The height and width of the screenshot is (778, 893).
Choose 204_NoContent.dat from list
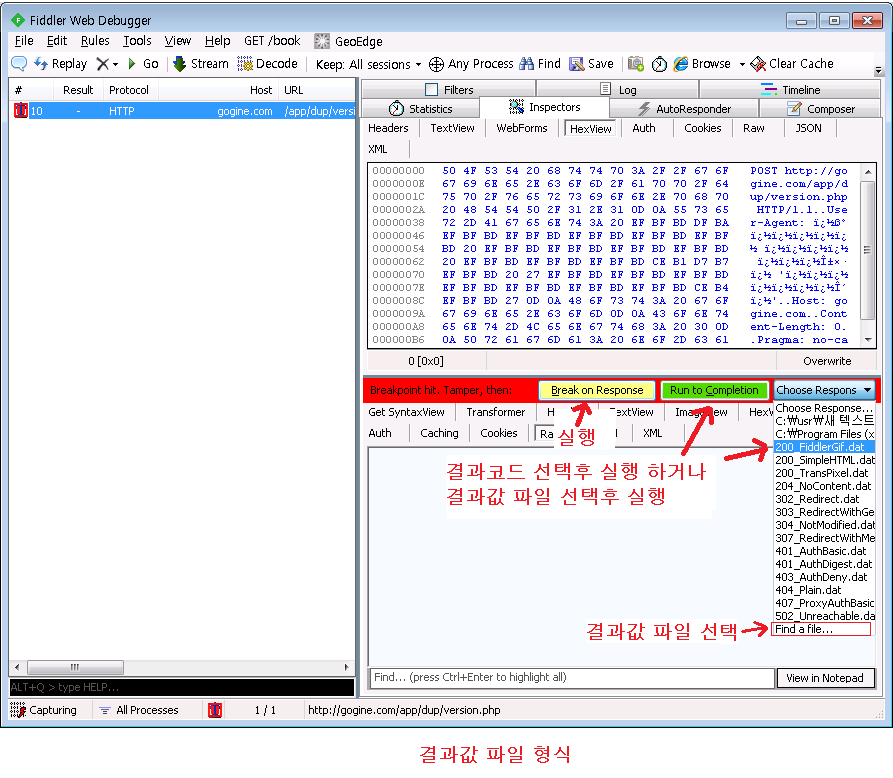(x=824, y=486)
